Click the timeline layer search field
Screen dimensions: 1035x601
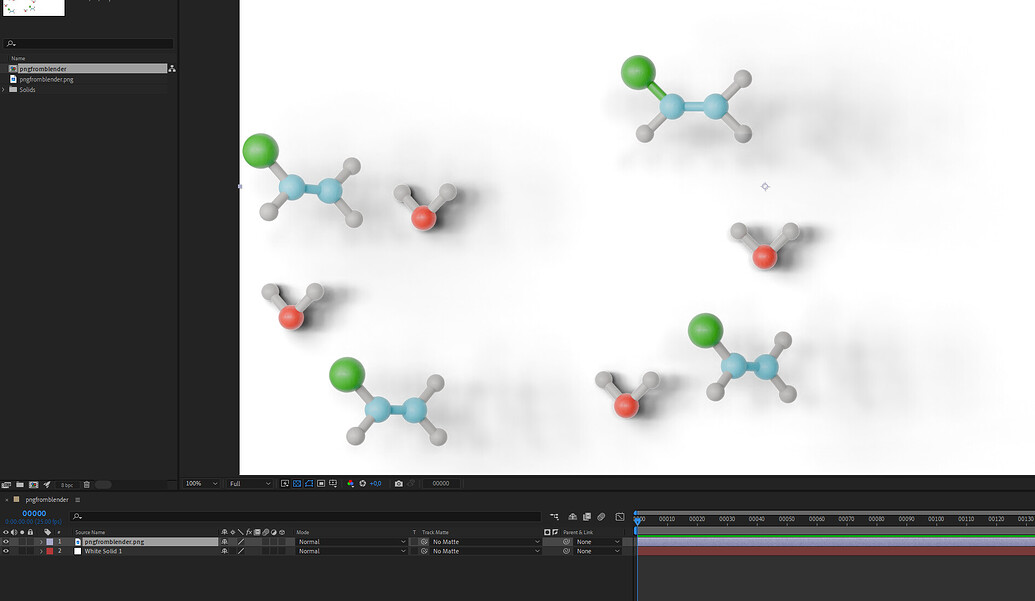tap(306, 517)
